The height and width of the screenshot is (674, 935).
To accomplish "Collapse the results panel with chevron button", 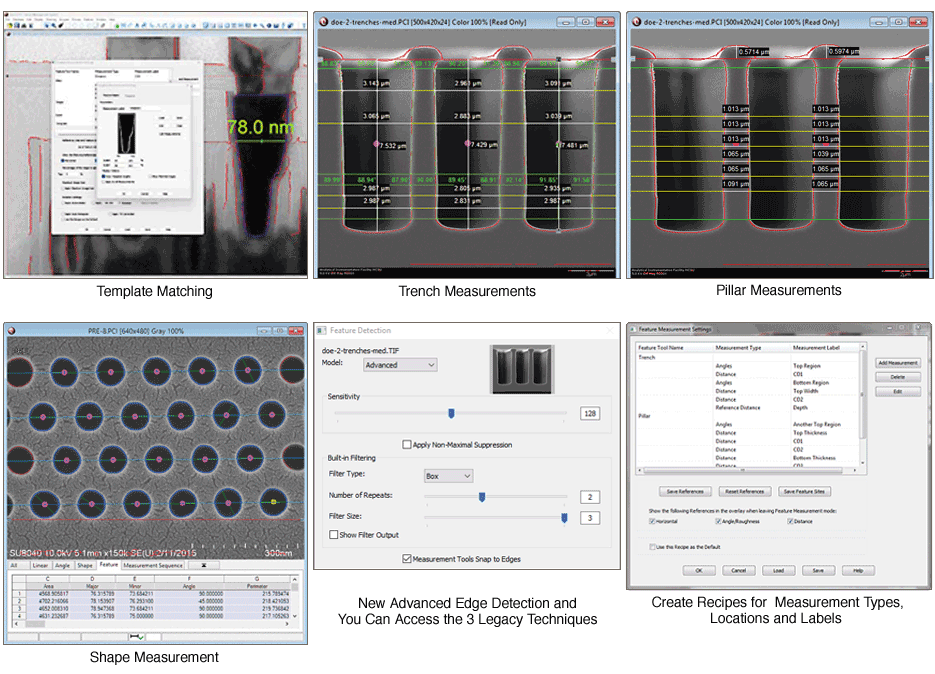I will pos(203,565).
